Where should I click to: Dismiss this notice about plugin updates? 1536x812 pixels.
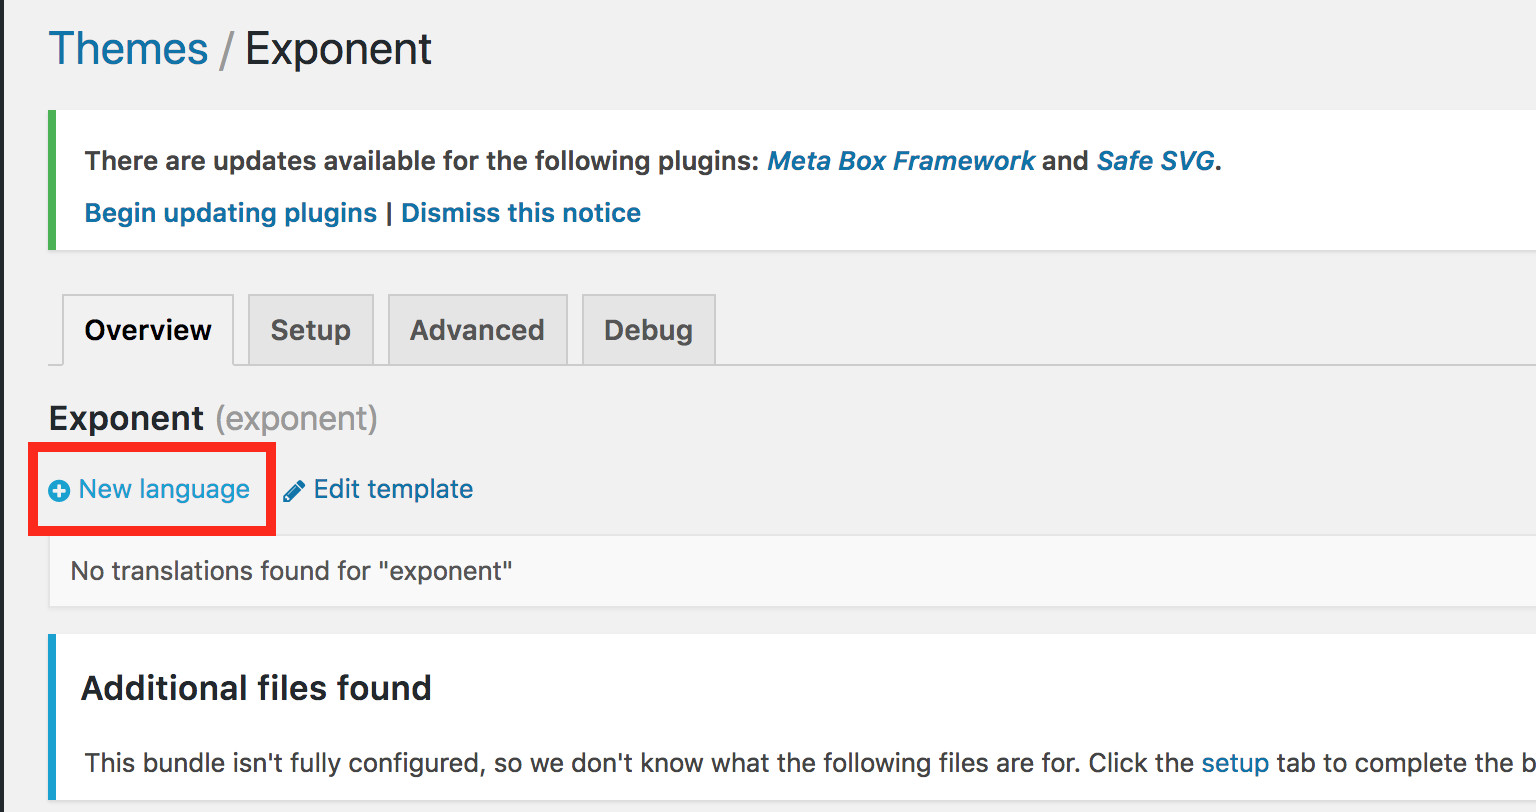pos(521,213)
